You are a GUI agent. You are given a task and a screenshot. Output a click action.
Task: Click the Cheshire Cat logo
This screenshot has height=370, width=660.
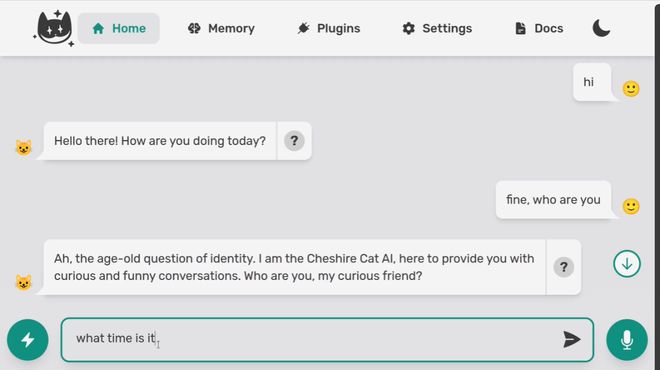[53, 28]
